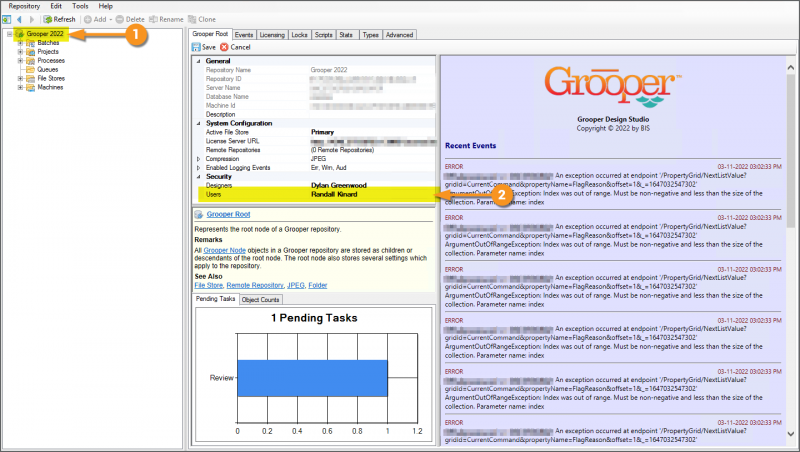
Task: Open the Tools menu
Action: point(80,6)
